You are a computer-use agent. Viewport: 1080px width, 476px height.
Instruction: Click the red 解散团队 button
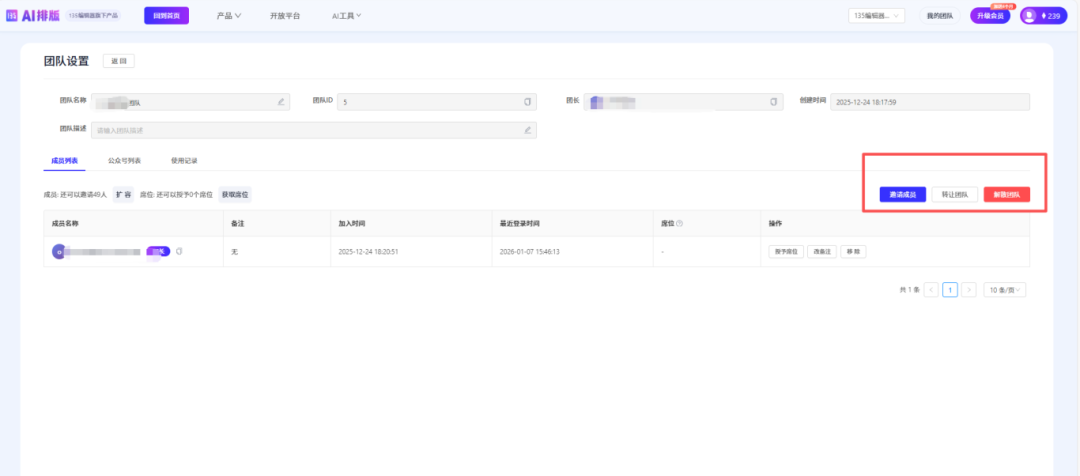[1006, 194]
